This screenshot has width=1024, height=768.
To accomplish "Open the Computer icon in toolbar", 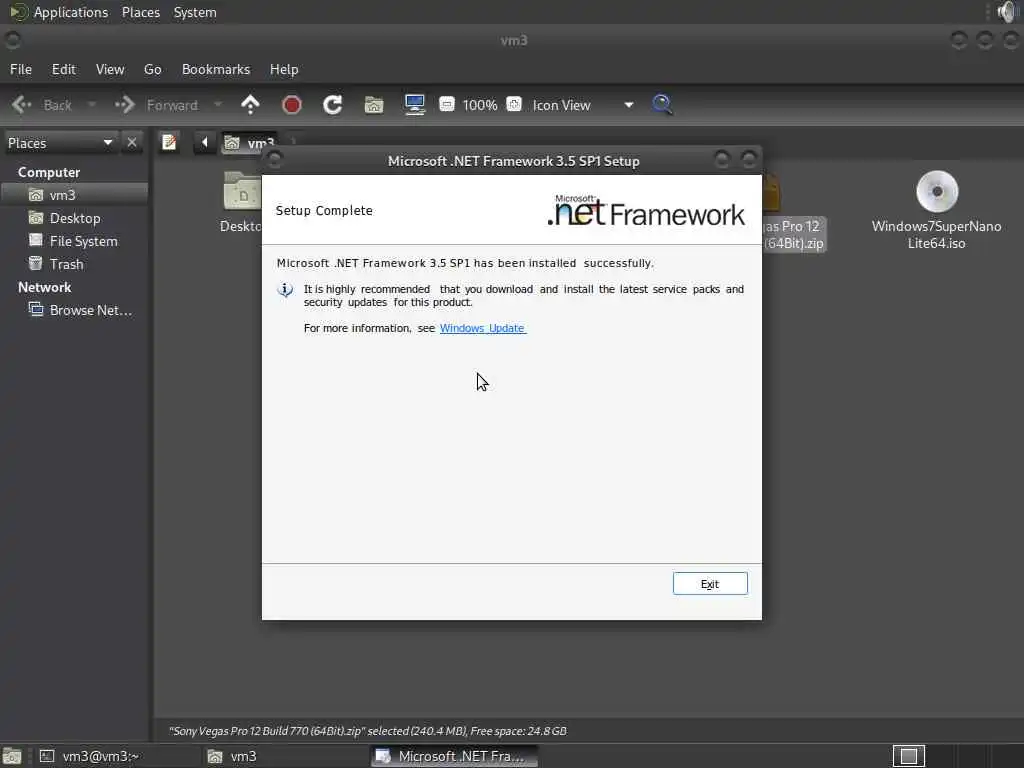I will [415, 104].
